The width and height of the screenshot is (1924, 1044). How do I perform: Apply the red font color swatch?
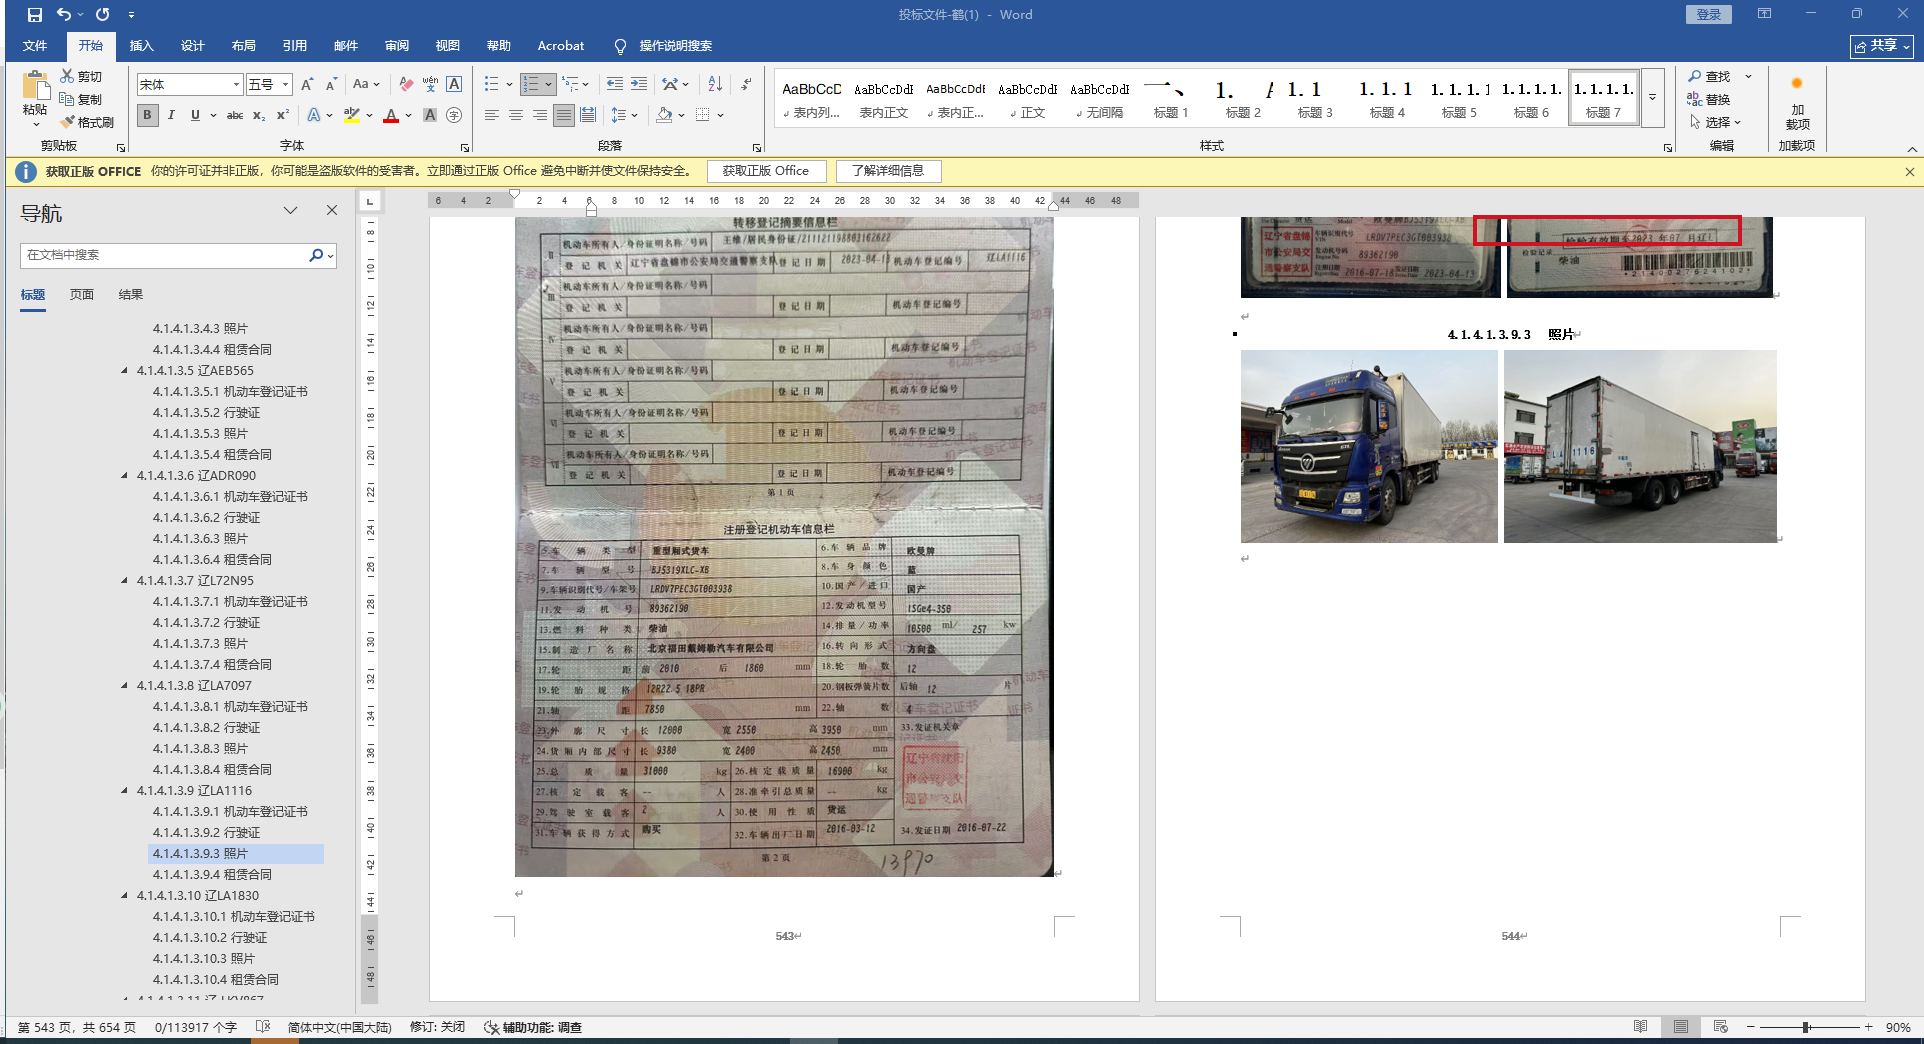tap(391, 115)
